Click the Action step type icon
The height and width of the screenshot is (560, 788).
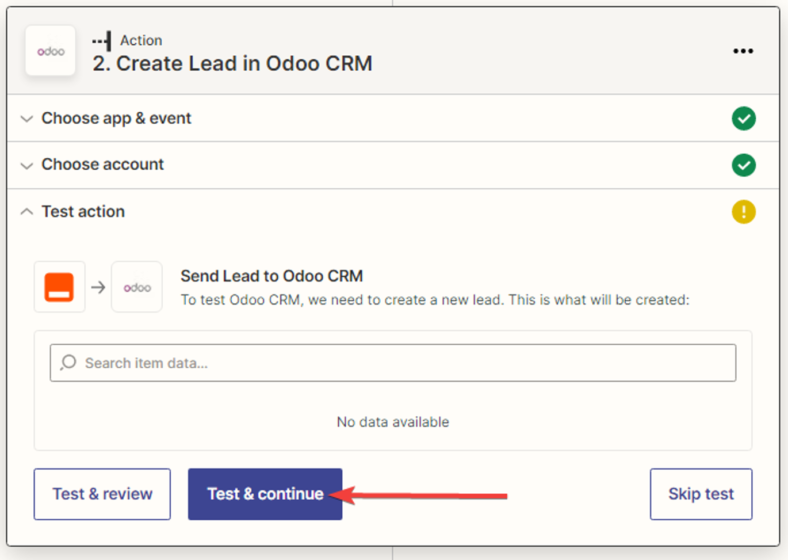tap(101, 41)
